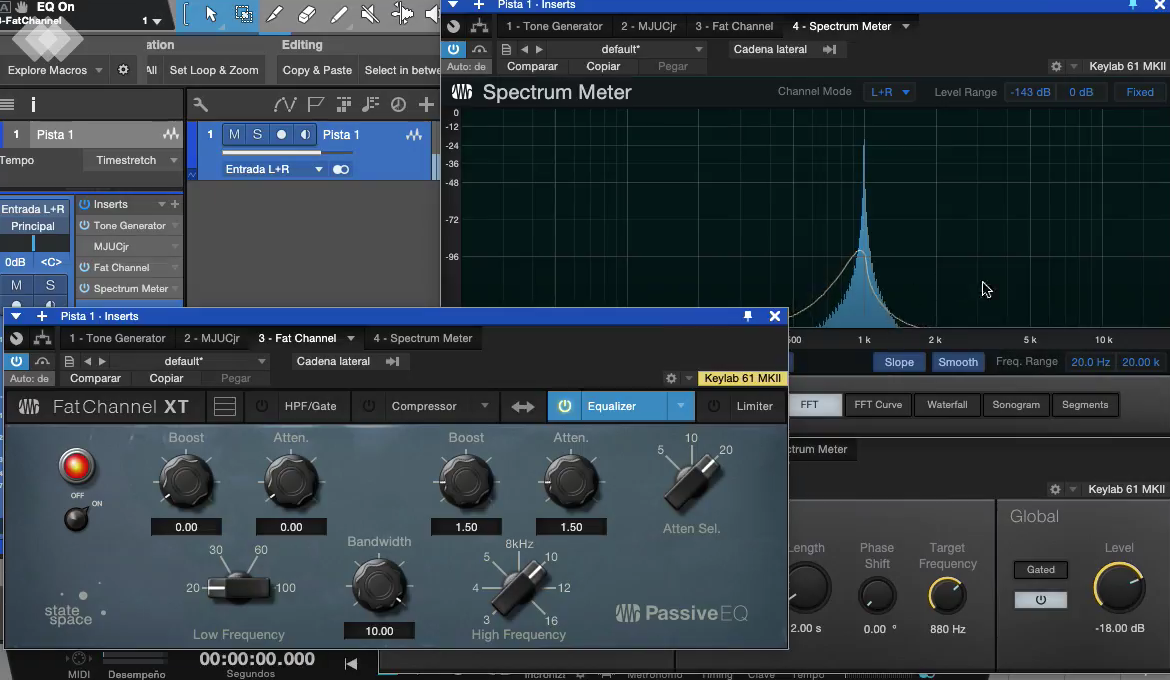
Task: Bypass the Fat Channel insert in Inserts list
Action: coord(84,267)
